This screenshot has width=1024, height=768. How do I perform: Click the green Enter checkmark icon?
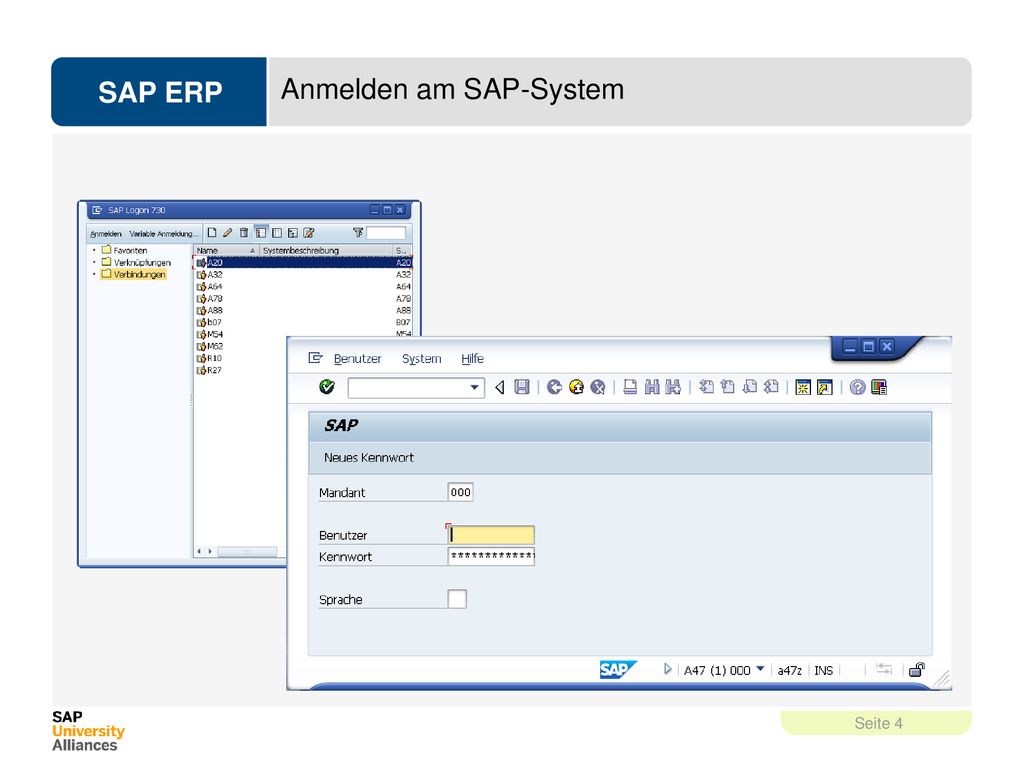pos(327,387)
